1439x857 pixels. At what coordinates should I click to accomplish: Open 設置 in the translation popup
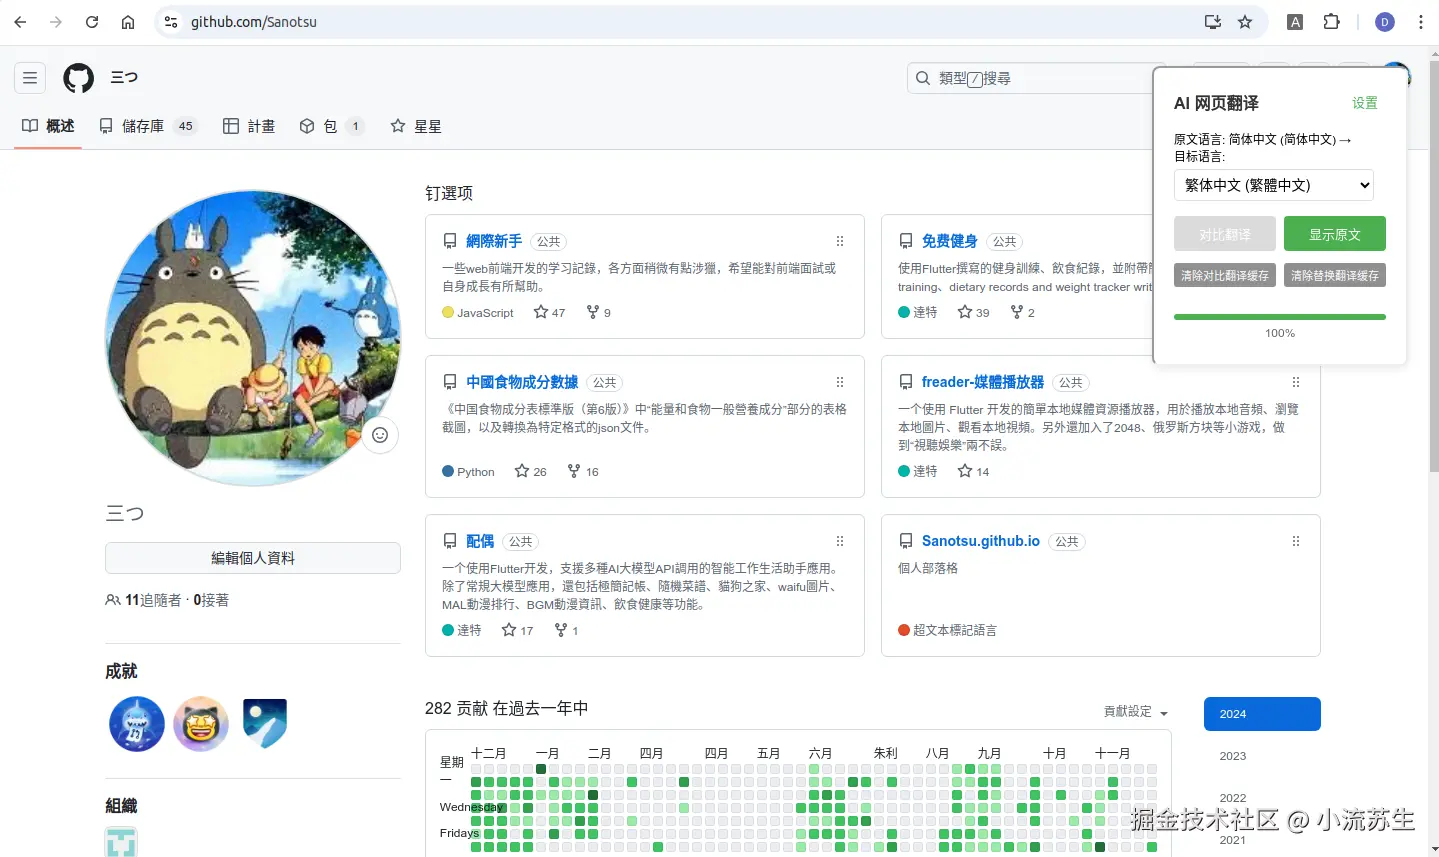(x=1365, y=102)
